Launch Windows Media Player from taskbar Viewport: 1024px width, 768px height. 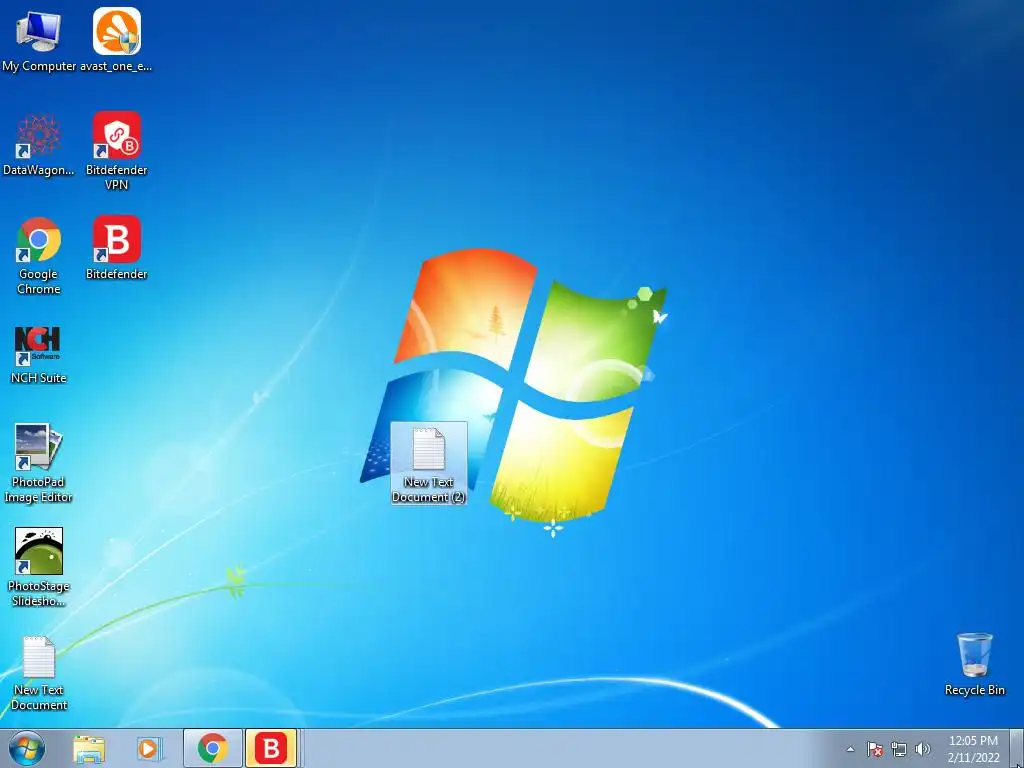(x=148, y=749)
